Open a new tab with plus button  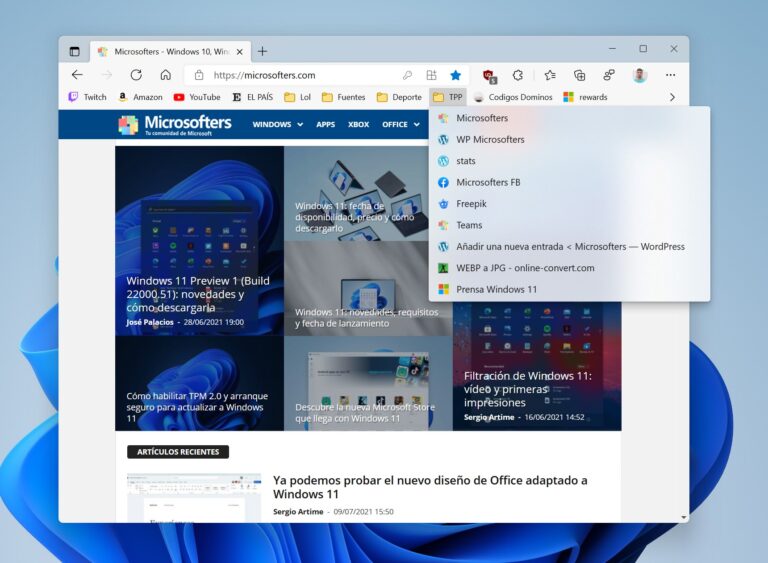[263, 51]
